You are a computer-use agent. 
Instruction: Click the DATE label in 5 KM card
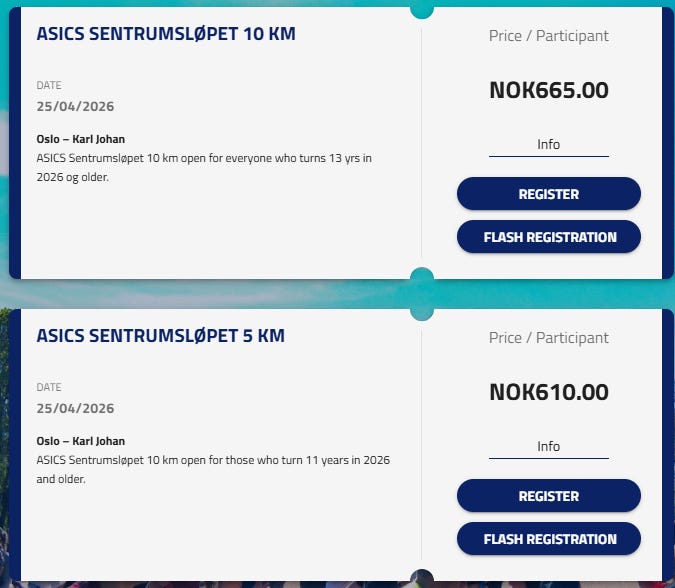(x=49, y=388)
